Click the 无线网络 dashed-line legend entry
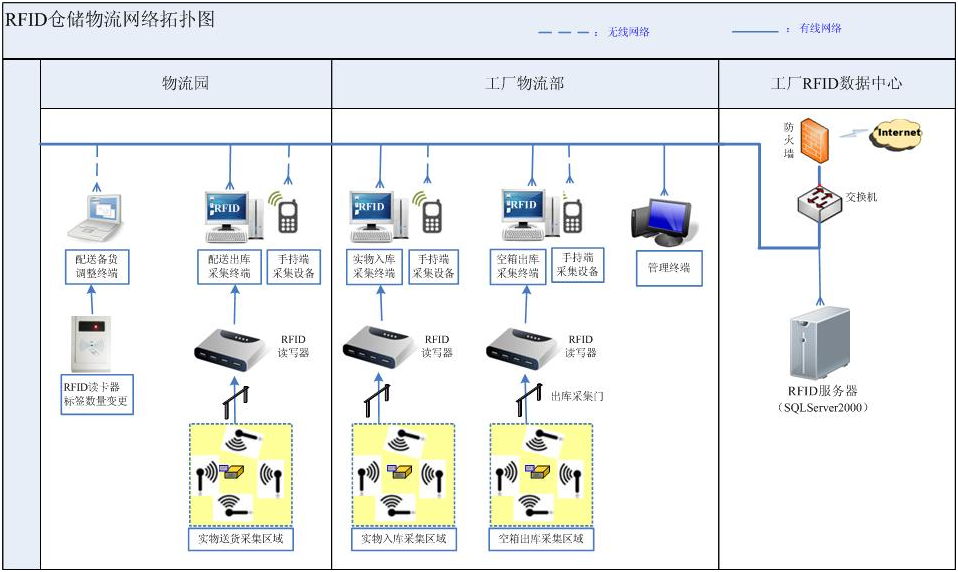The image size is (958, 572). pos(594,32)
